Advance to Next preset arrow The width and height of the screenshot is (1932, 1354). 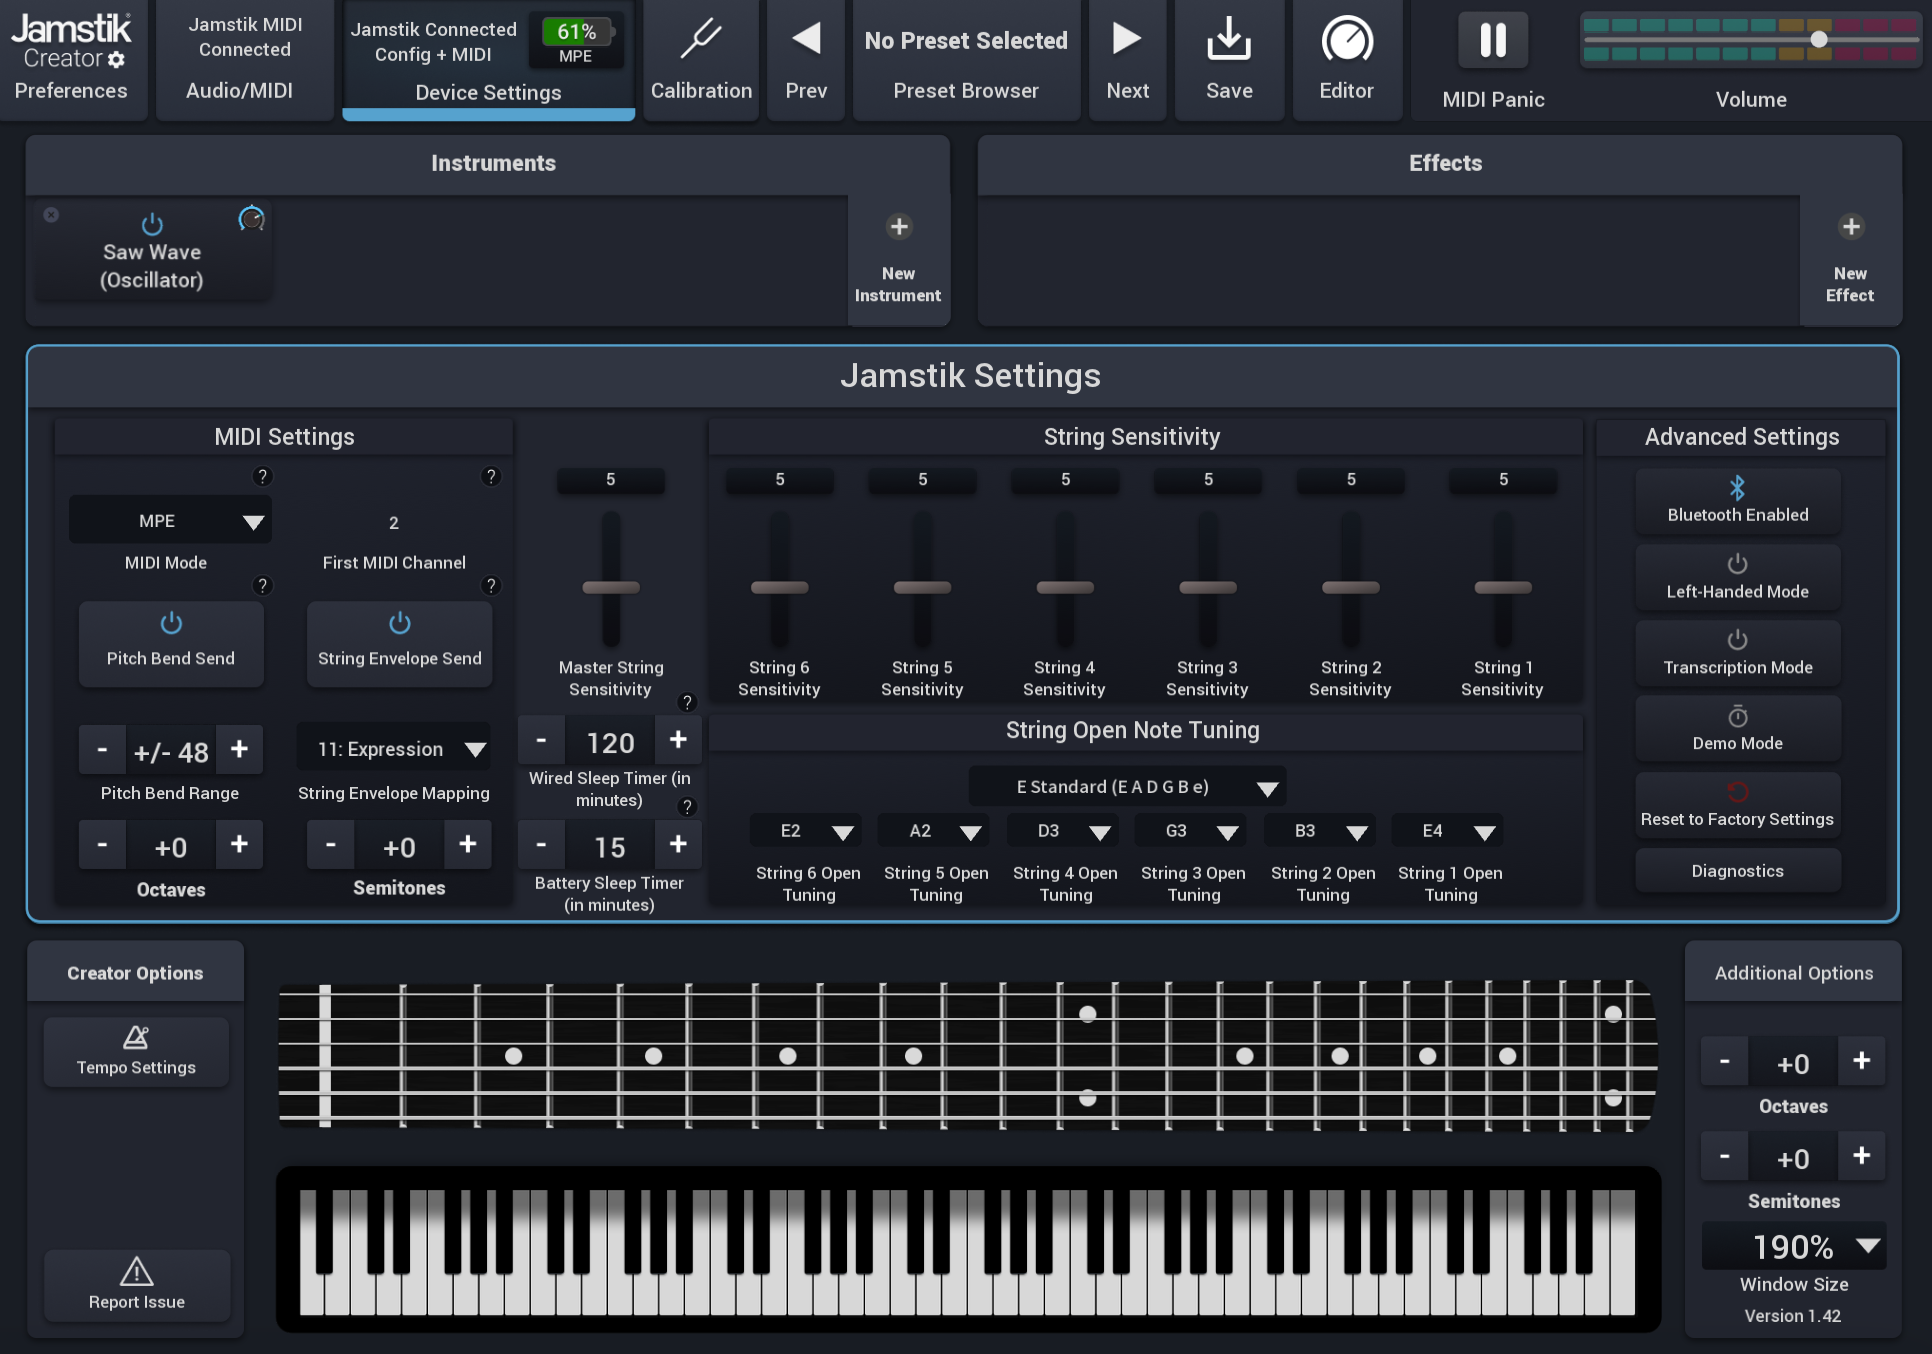tap(1127, 39)
